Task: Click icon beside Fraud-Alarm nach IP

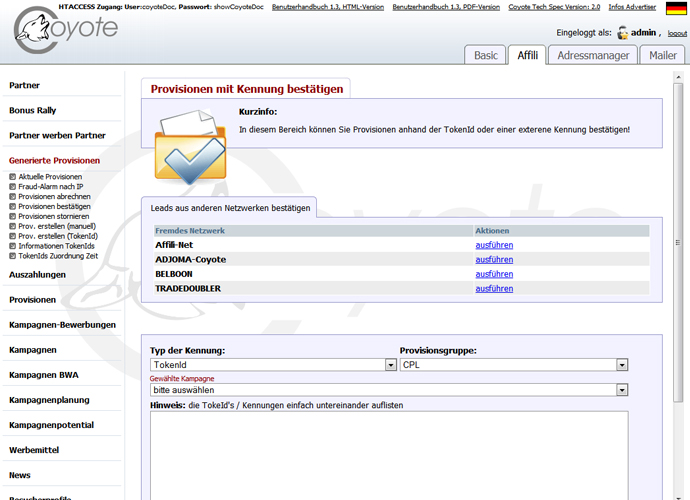Action: [x=12, y=187]
